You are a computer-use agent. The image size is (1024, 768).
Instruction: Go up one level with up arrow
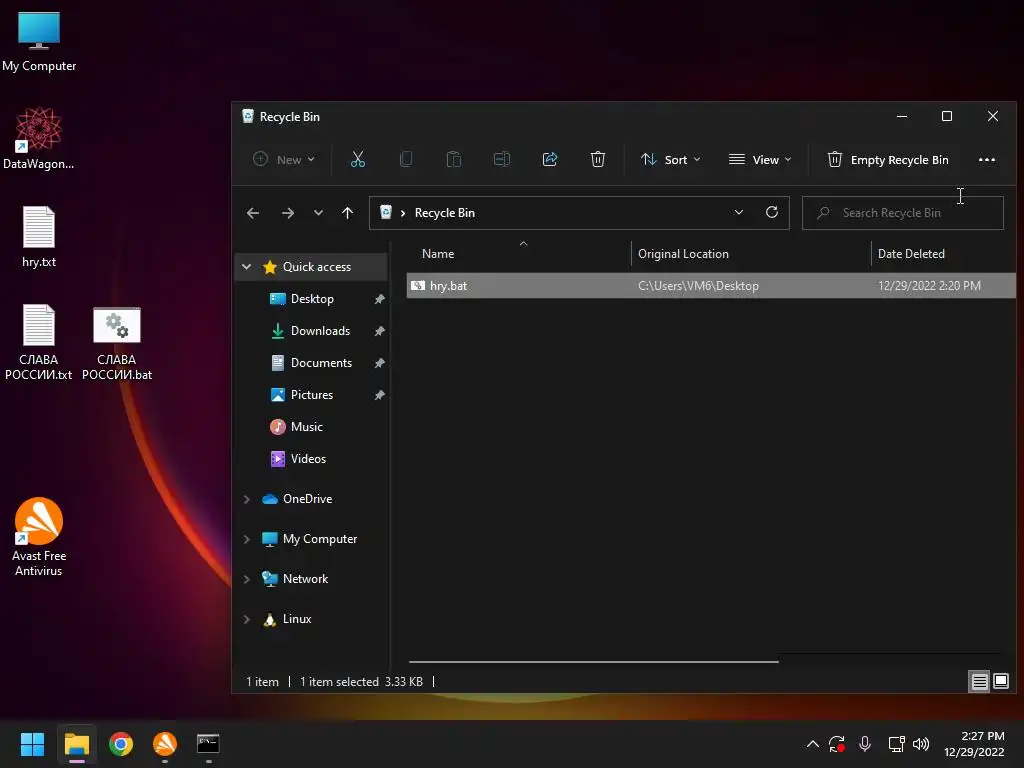[x=347, y=213]
